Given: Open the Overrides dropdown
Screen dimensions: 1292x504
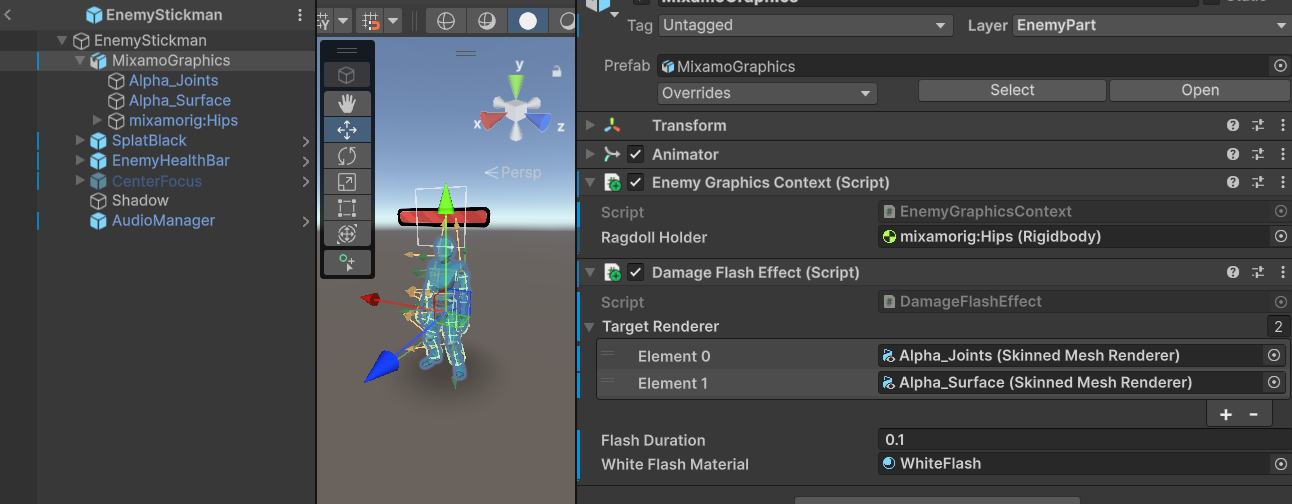Looking at the screenshot, I should click(767, 93).
